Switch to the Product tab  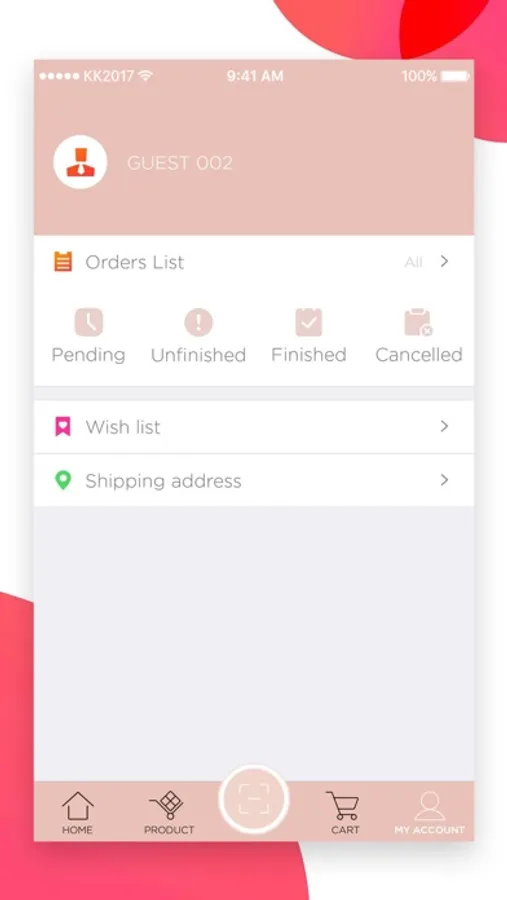(169, 812)
